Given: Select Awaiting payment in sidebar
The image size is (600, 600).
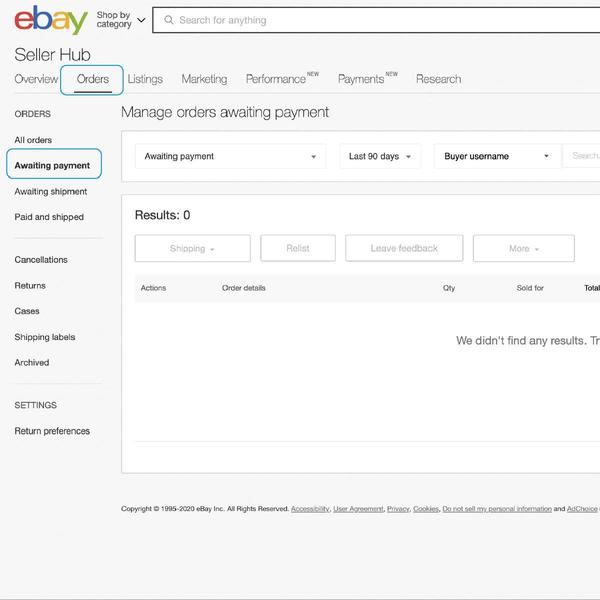Looking at the screenshot, I should [x=52, y=165].
